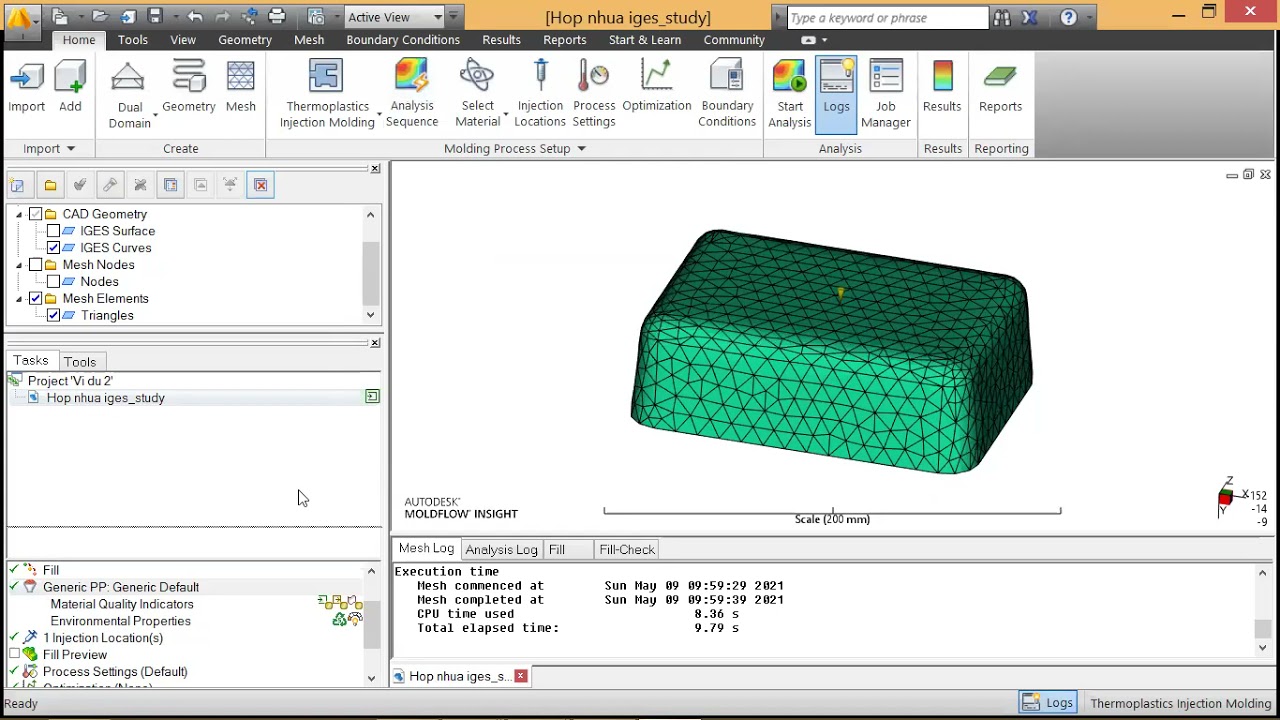Click the Print icon in quick access toolbar
Image resolution: width=1280 pixels, height=720 pixels.
point(277,16)
